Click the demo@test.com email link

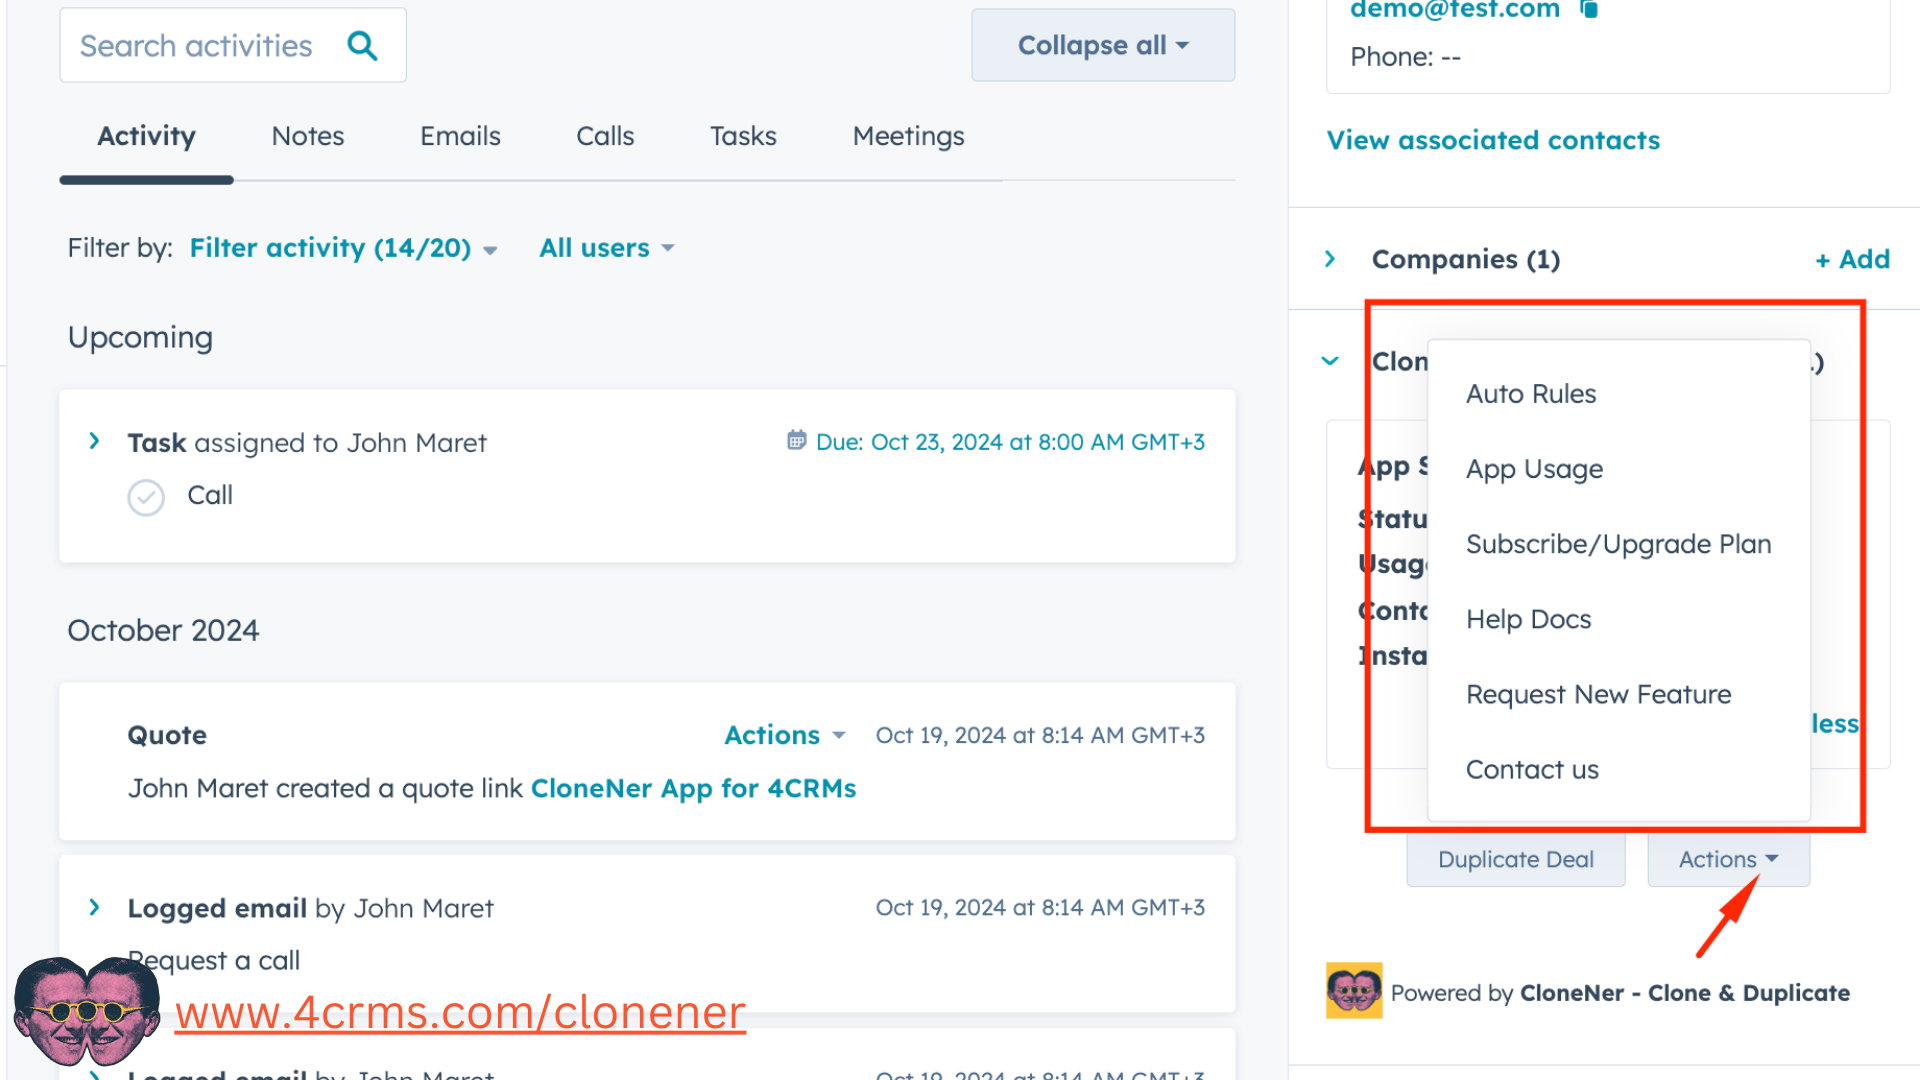[1455, 10]
